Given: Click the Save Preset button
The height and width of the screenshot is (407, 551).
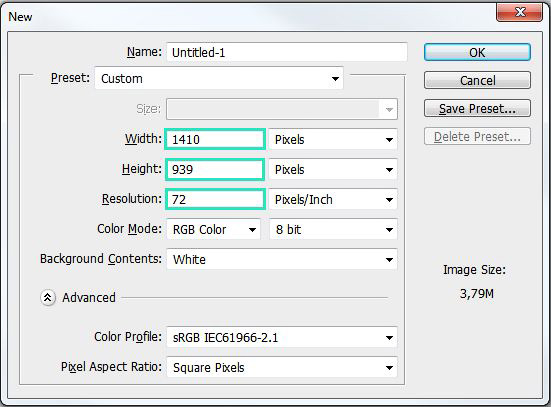Looking at the screenshot, I should tap(477, 108).
